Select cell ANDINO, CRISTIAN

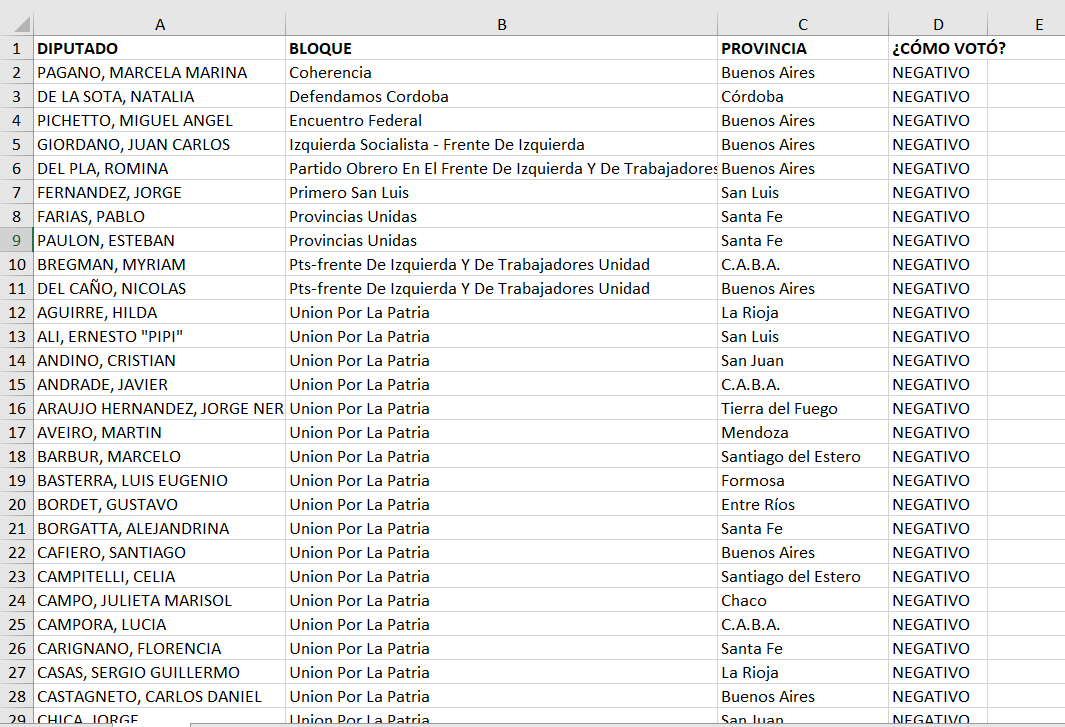pyautogui.click(x=160, y=361)
